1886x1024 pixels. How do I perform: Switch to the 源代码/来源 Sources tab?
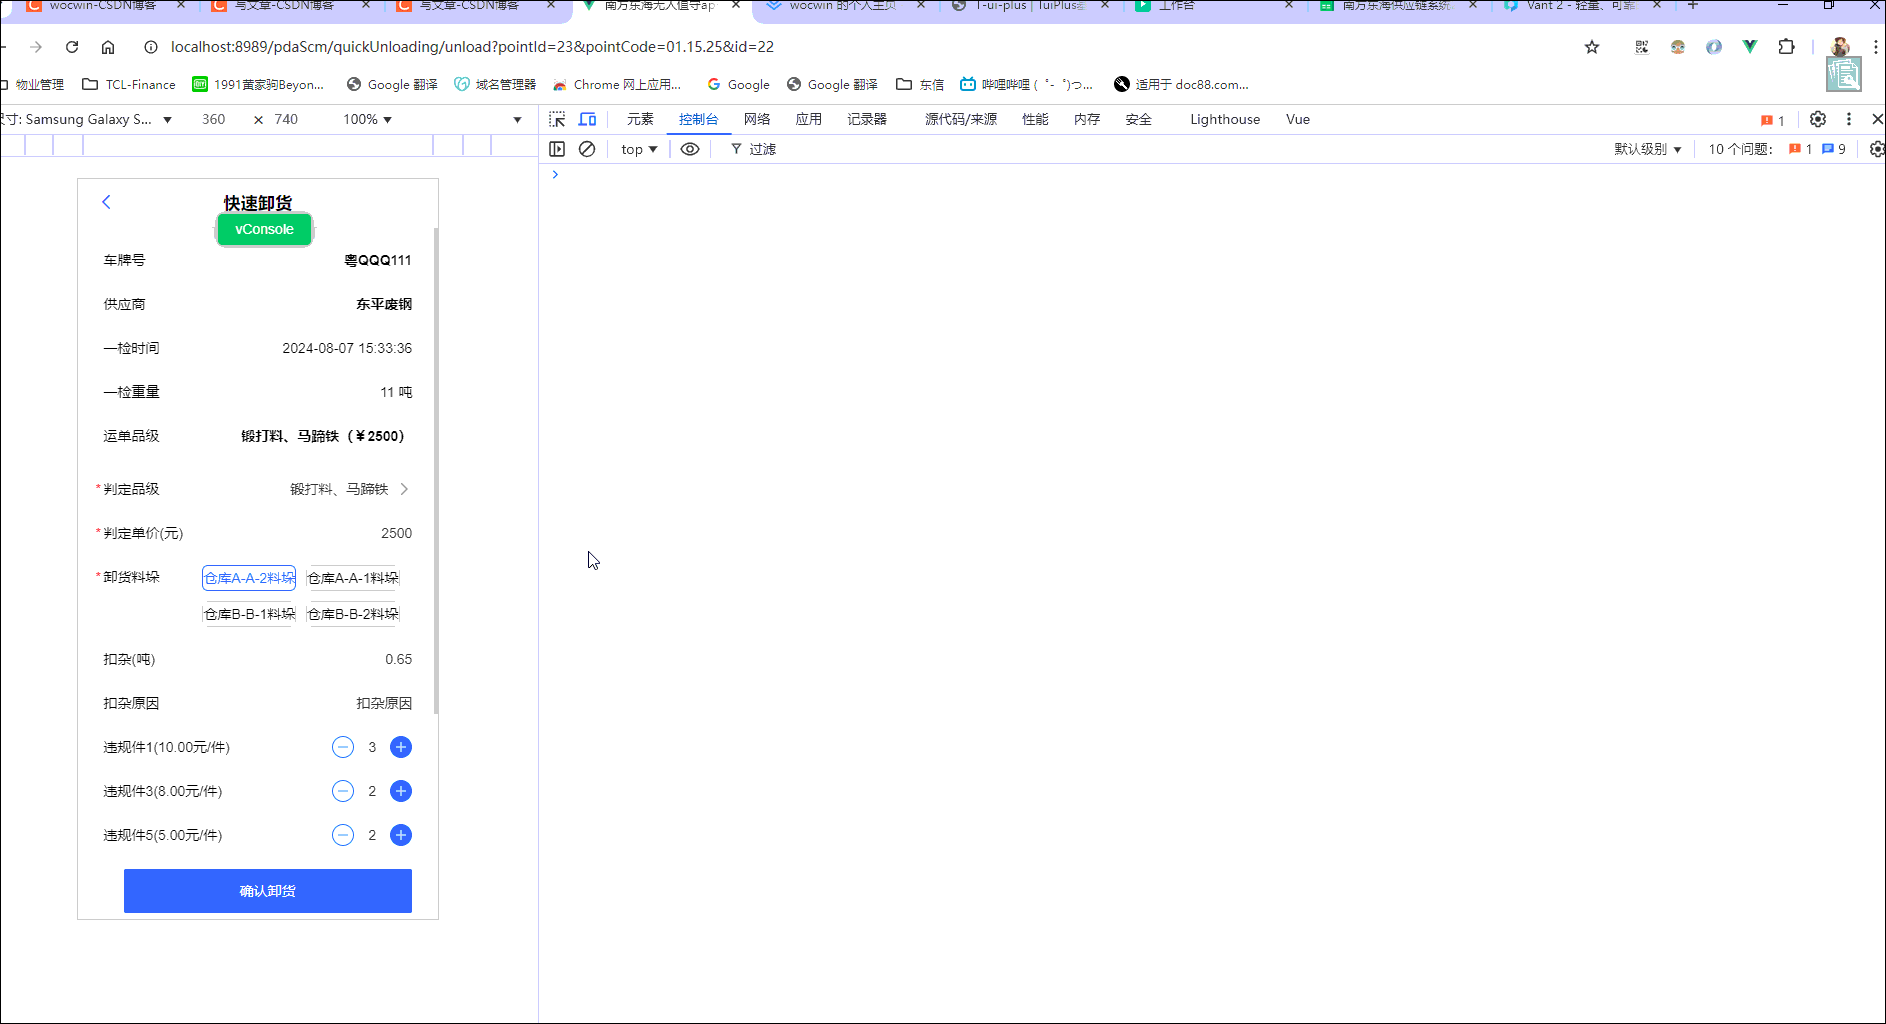961,119
